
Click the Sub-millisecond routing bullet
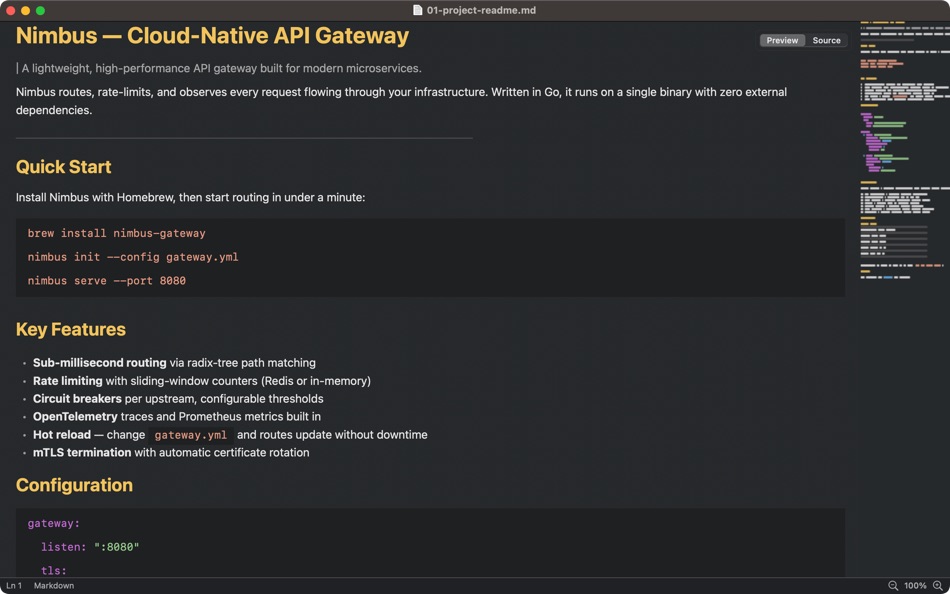click(174, 363)
